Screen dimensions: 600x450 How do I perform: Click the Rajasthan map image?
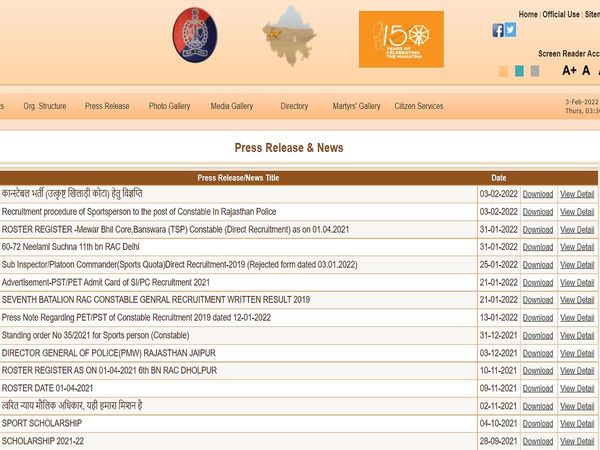click(x=289, y=36)
